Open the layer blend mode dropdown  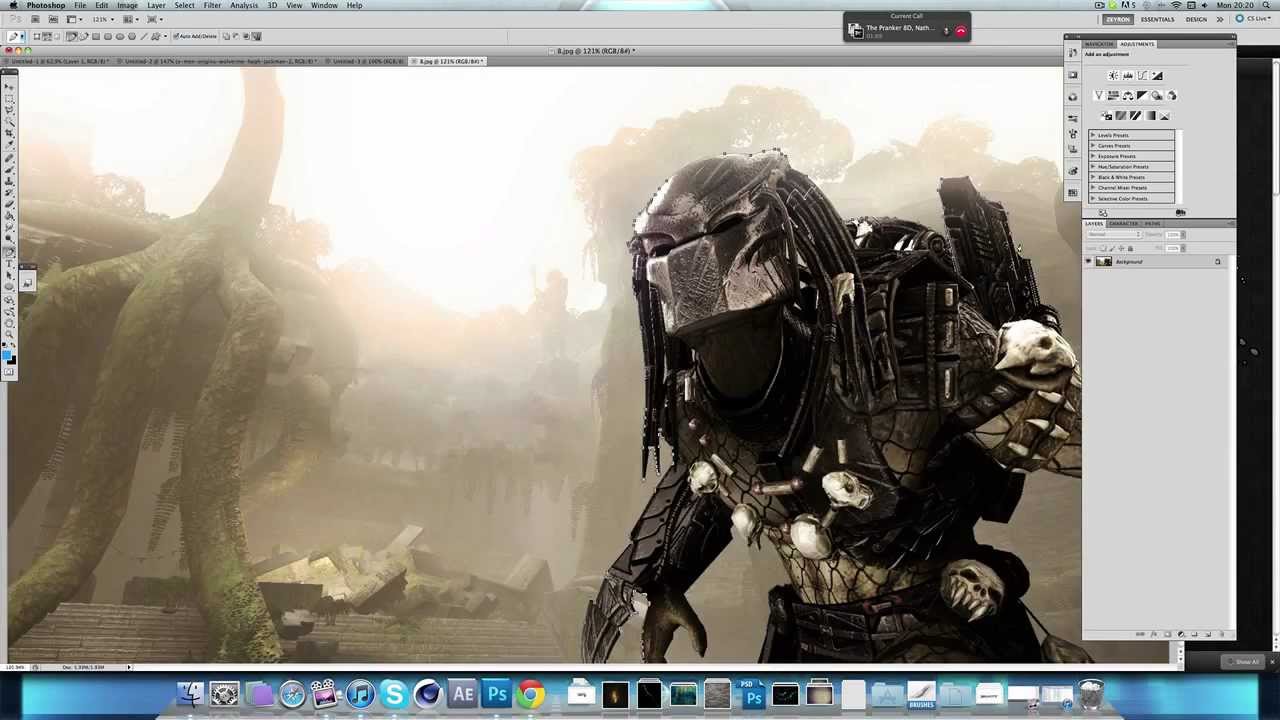tap(1113, 235)
